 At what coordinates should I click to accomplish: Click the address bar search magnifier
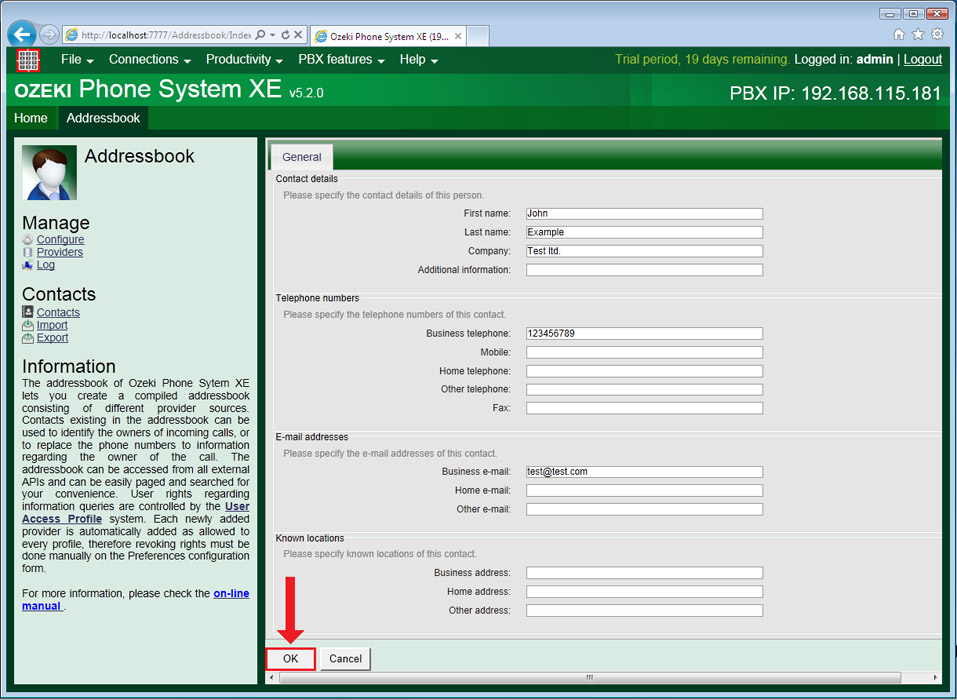[261, 35]
